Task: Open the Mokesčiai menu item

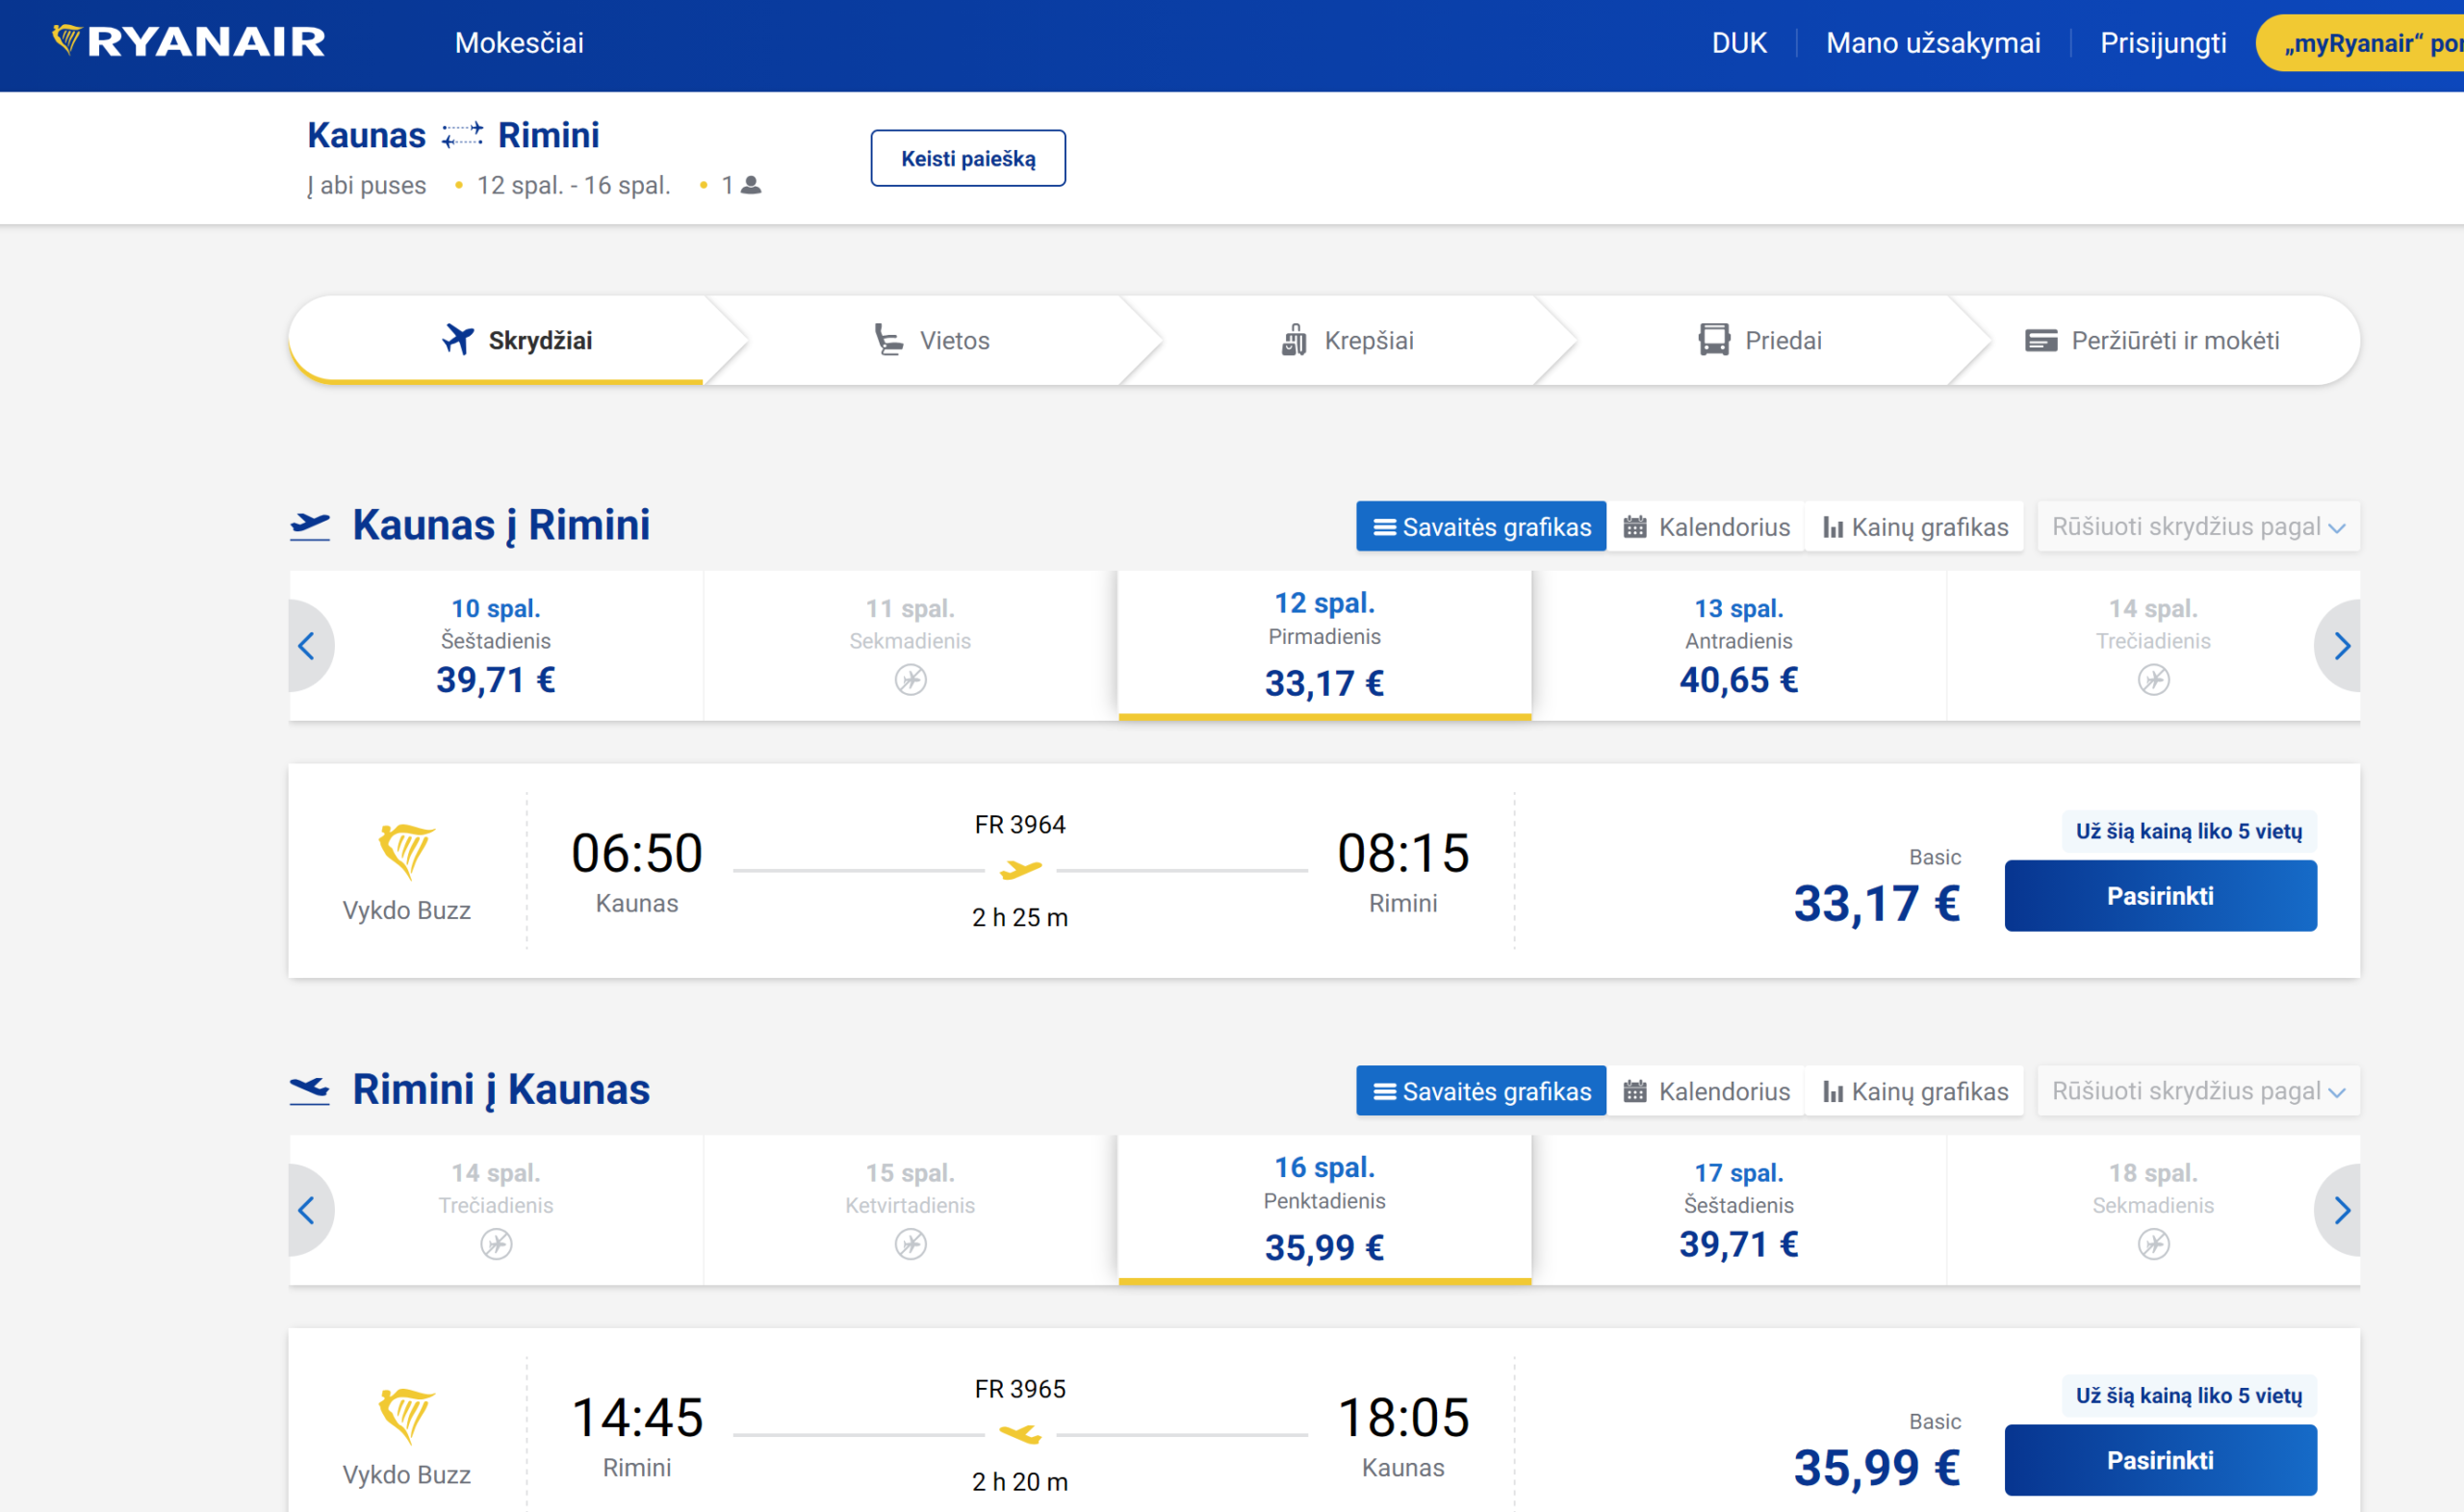Action: [519, 43]
